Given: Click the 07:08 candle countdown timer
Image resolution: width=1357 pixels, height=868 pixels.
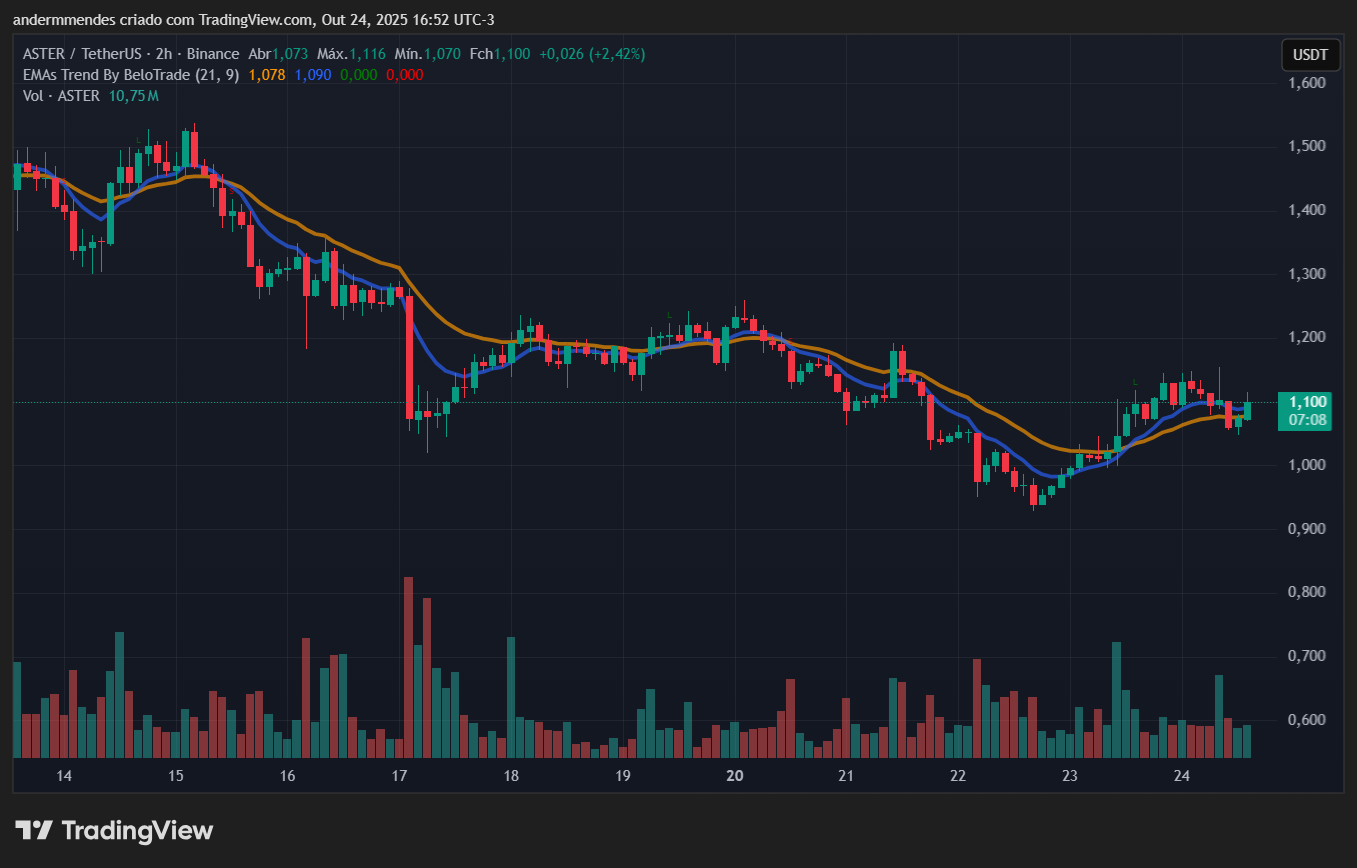Looking at the screenshot, I should coord(1308,420).
